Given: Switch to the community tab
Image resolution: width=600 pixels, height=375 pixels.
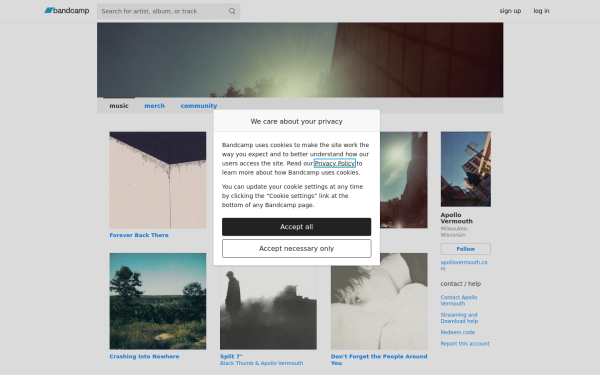Looking at the screenshot, I should tap(199, 106).
